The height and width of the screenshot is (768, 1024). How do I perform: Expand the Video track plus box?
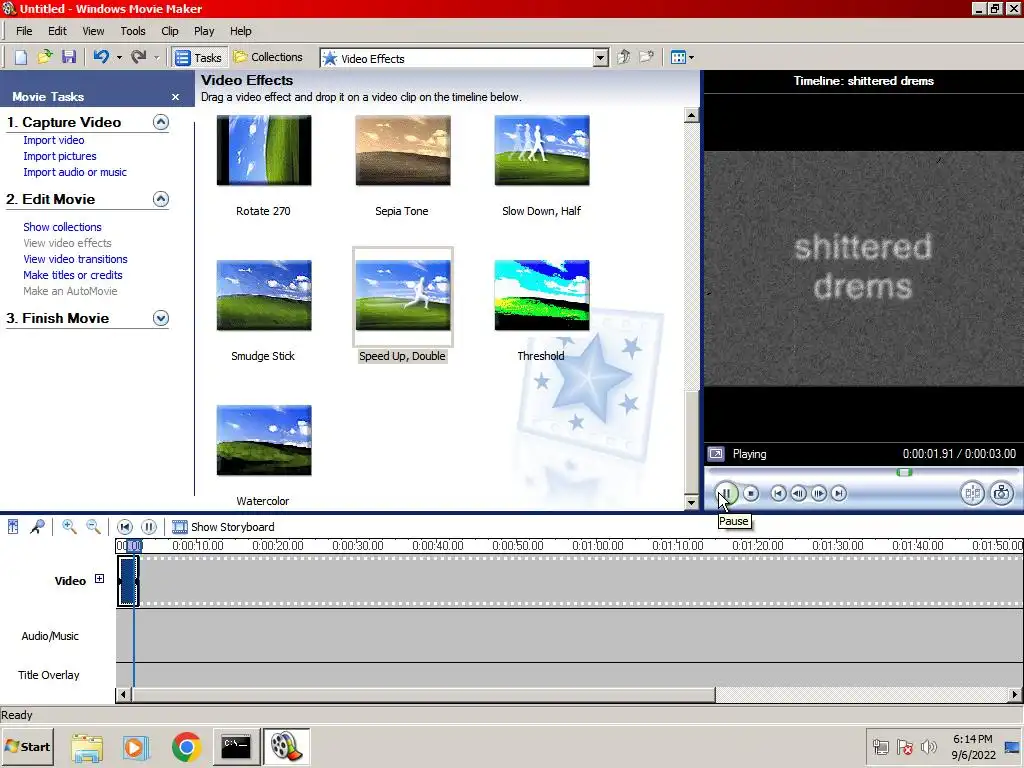pyautogui.click(x=99, y=579)
